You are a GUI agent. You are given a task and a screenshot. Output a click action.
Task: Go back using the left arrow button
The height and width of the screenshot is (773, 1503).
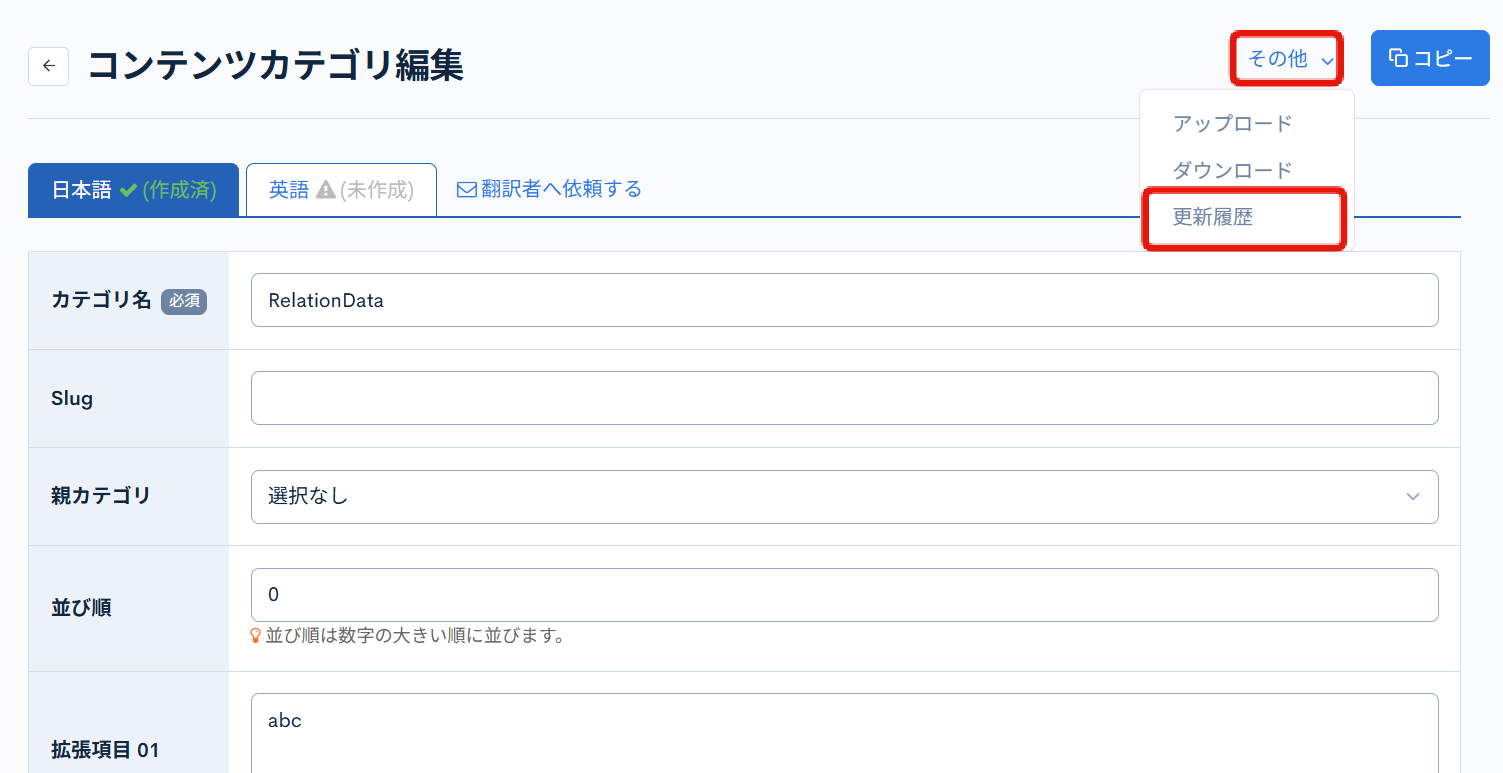click(x=48, y=66)
